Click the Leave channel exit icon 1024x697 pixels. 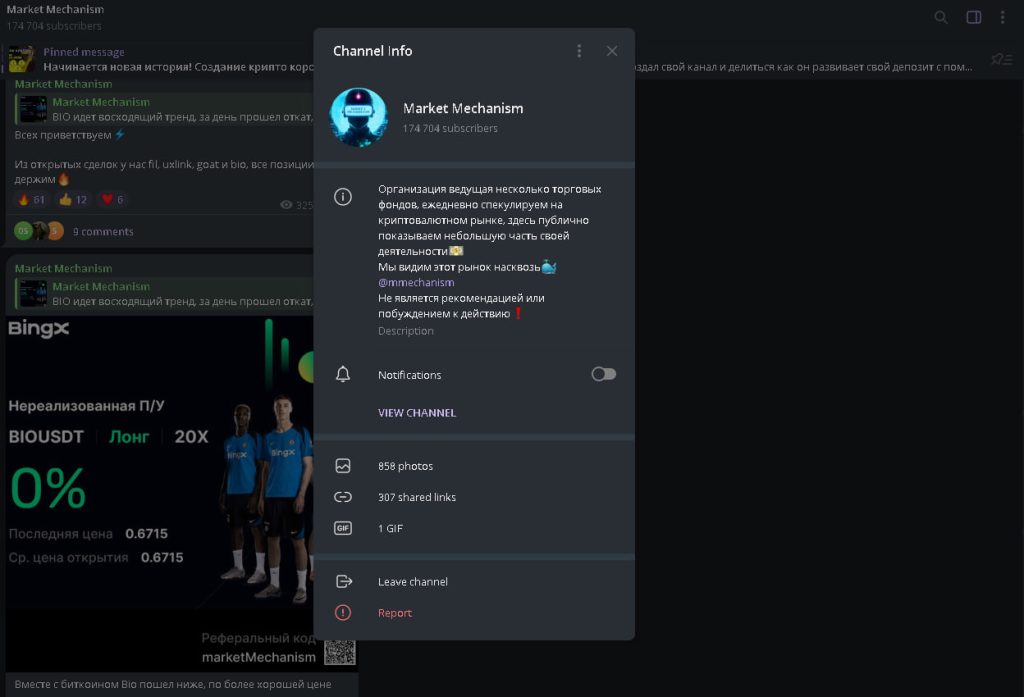[x=344, y=581]
